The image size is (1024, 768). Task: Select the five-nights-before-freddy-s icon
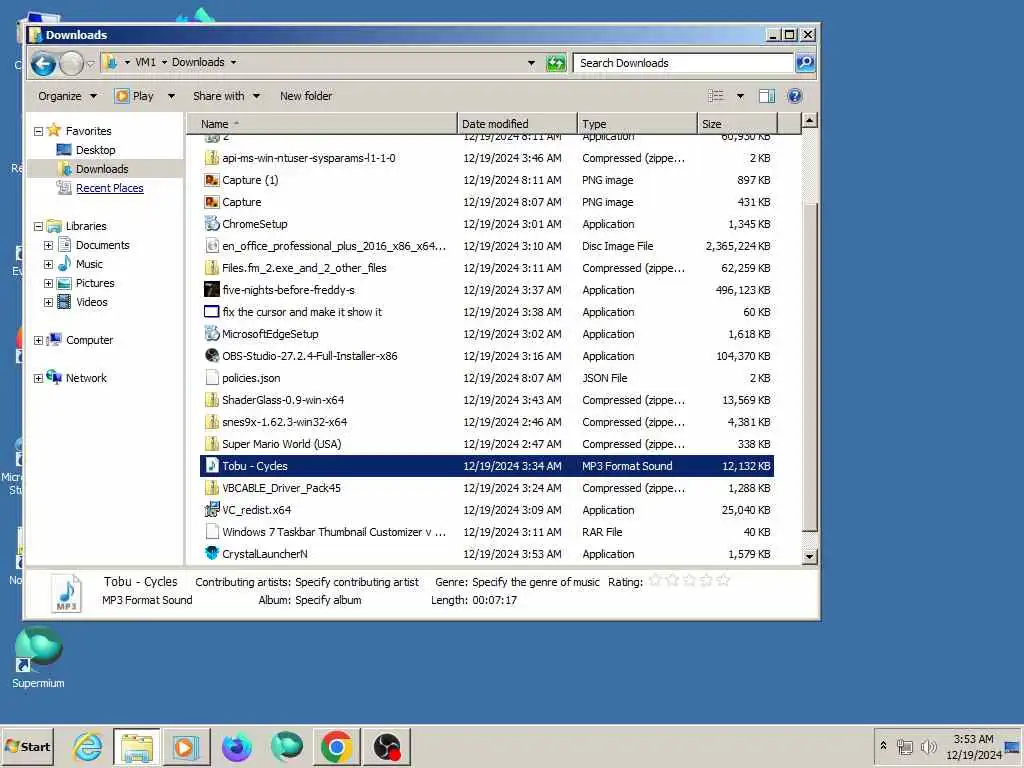pyautogui.click(x=212, y=290)
